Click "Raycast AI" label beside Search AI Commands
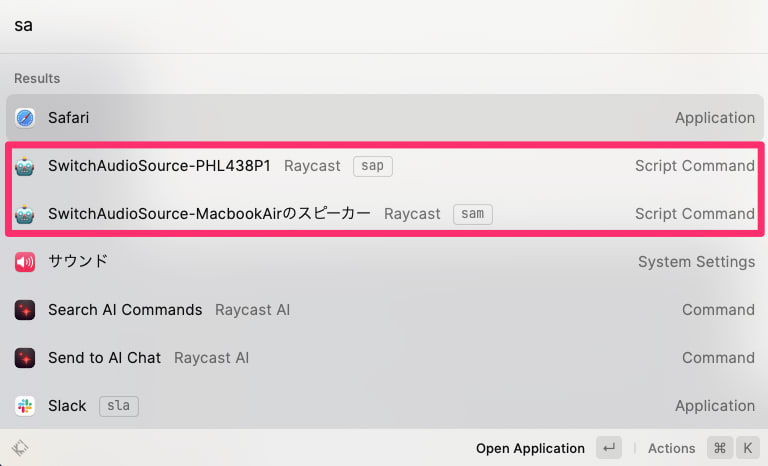The width and height of the screenshot is (768, 466). (253, 310)
